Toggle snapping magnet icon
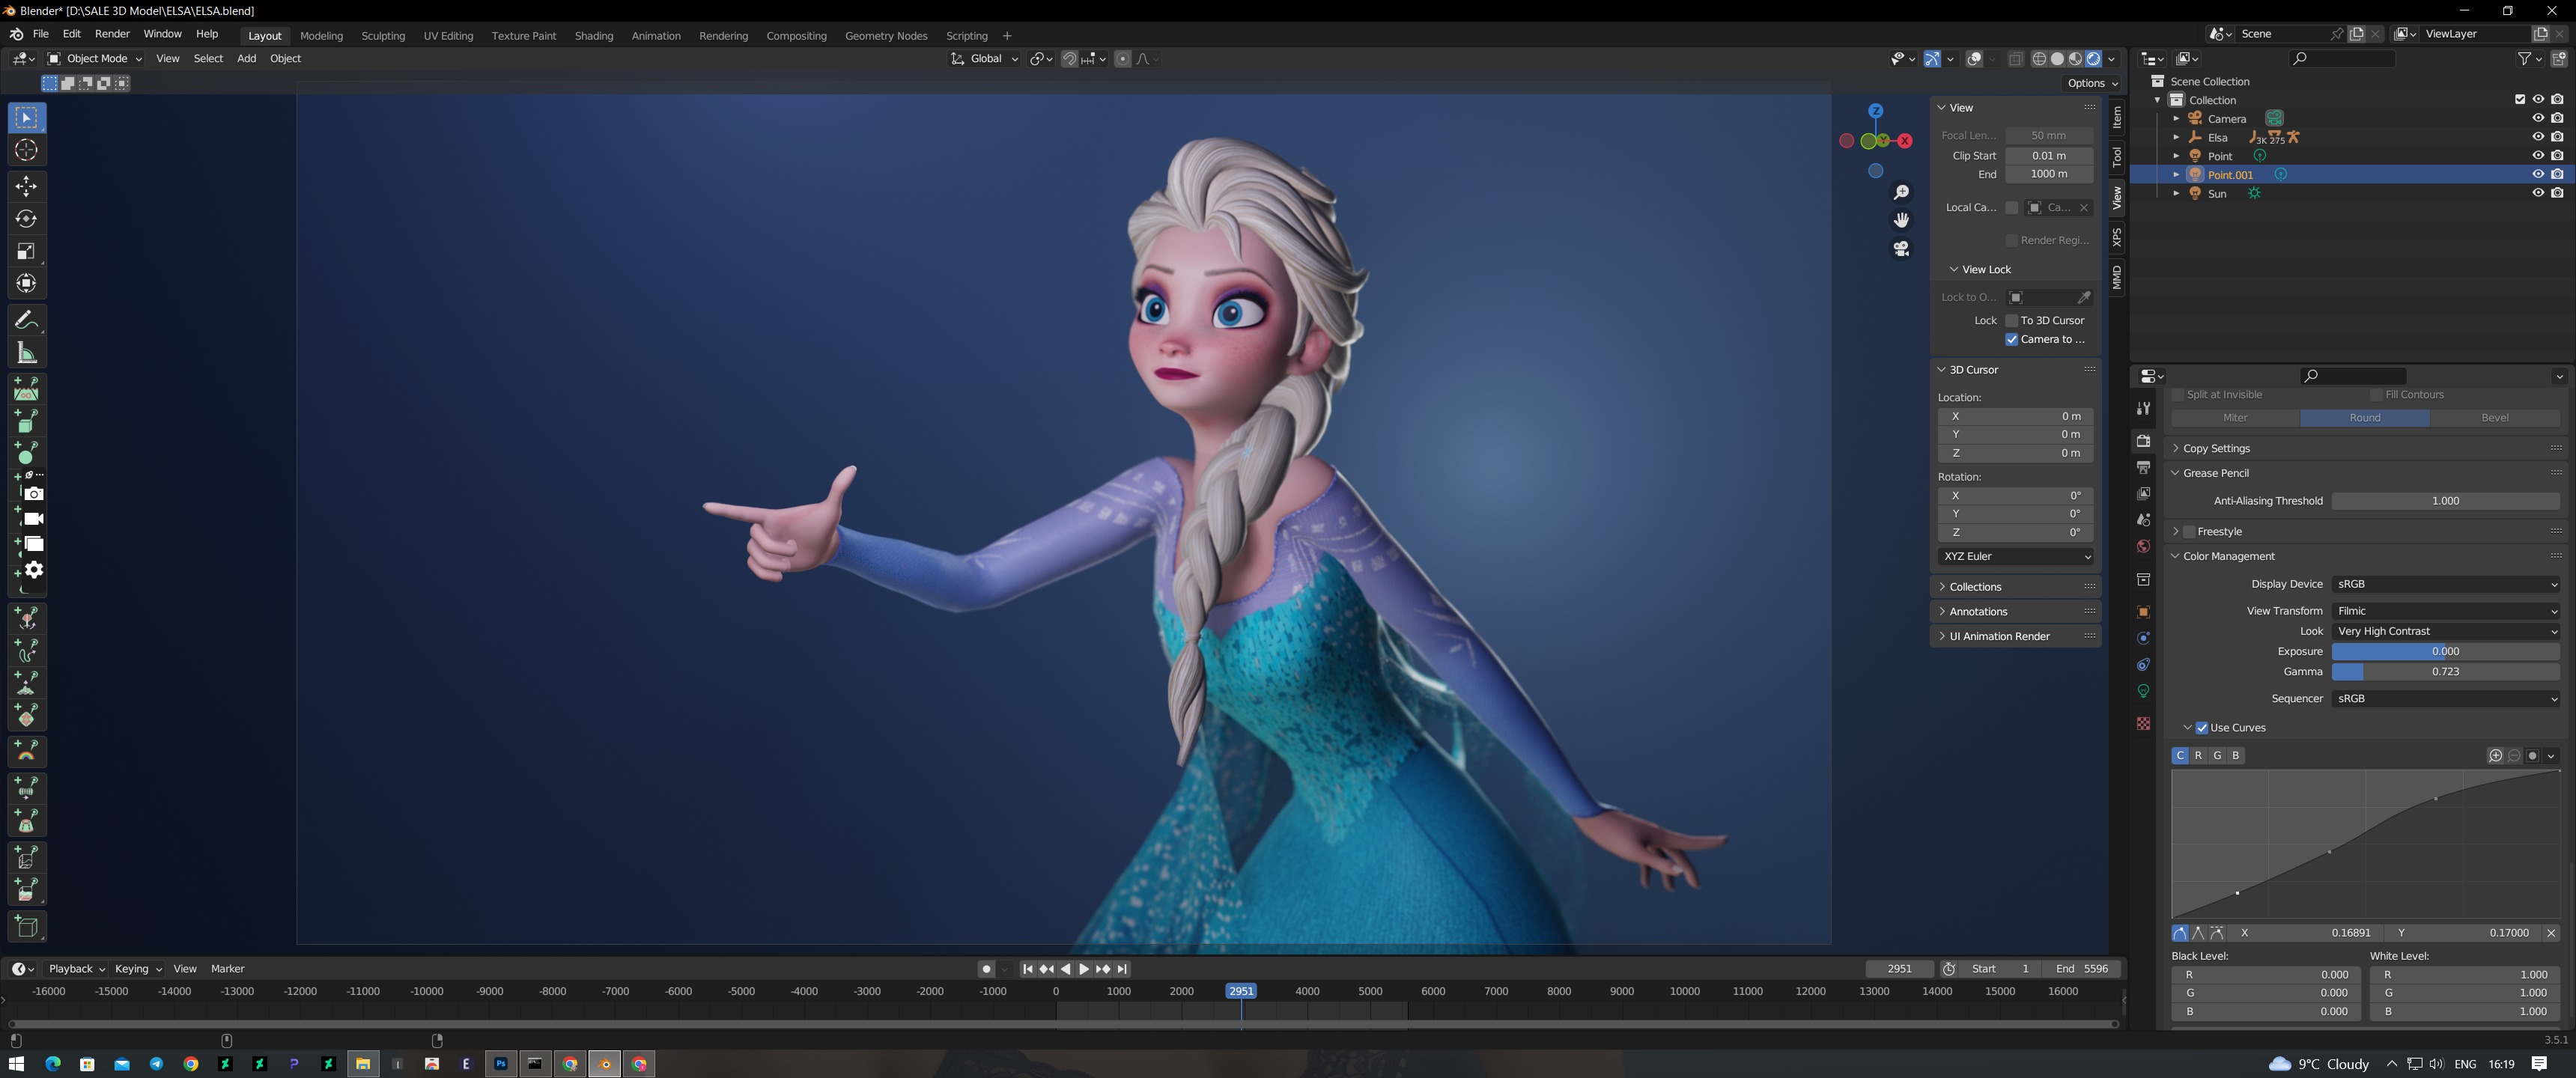The width and height of the screenshot is (2576, 1078). click(1069, 59)
